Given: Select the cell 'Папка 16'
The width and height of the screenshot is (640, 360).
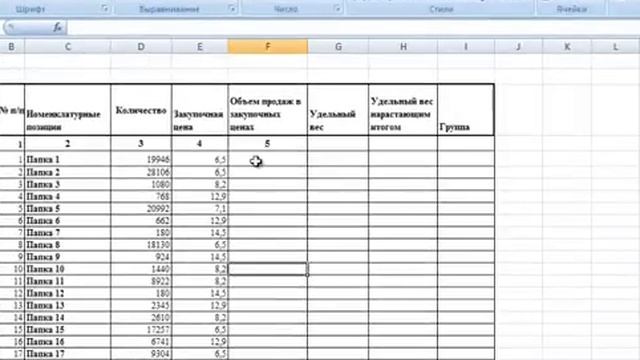Looking at the screenshot, I should point(68,342).
